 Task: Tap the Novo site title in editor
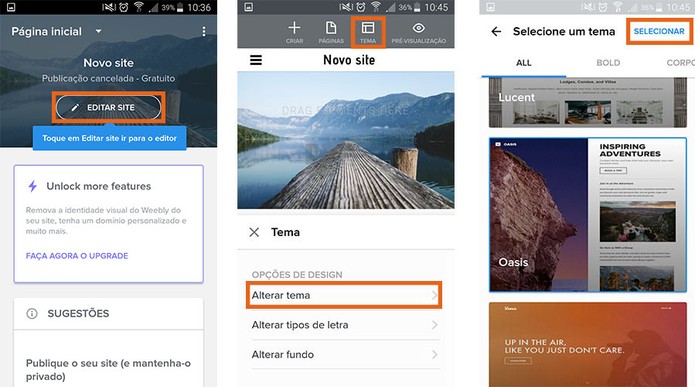coord(349,60)
